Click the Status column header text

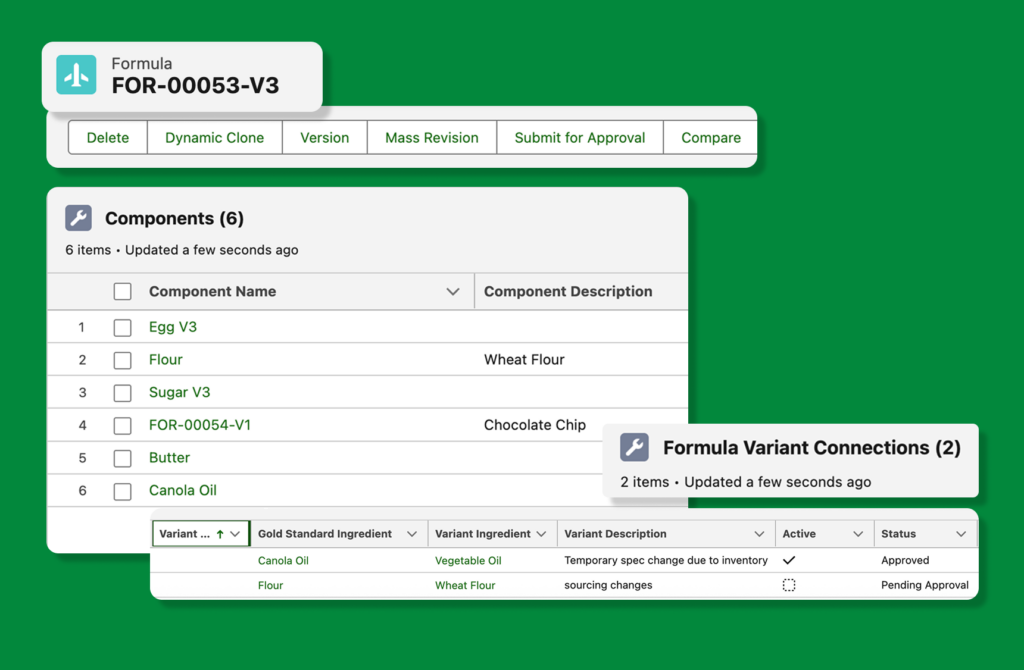(899, 534)
